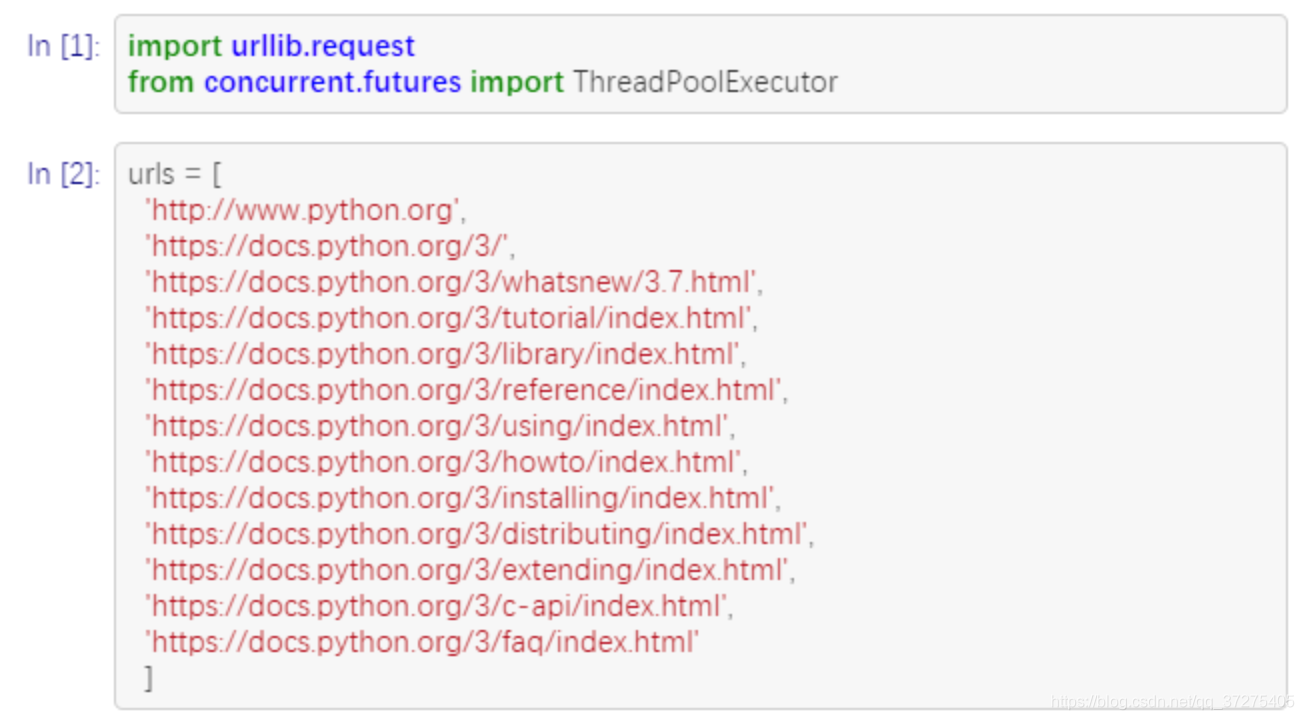This screenshot has width=1304, height=720.
Task: Click the faq/index.html URL line
Action: (x=422, y=642)
